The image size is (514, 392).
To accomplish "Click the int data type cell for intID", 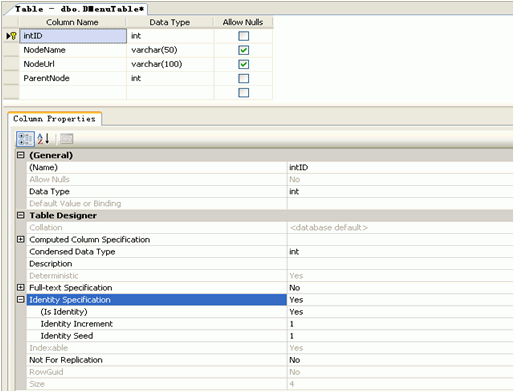I will click(x=170, y=36).
